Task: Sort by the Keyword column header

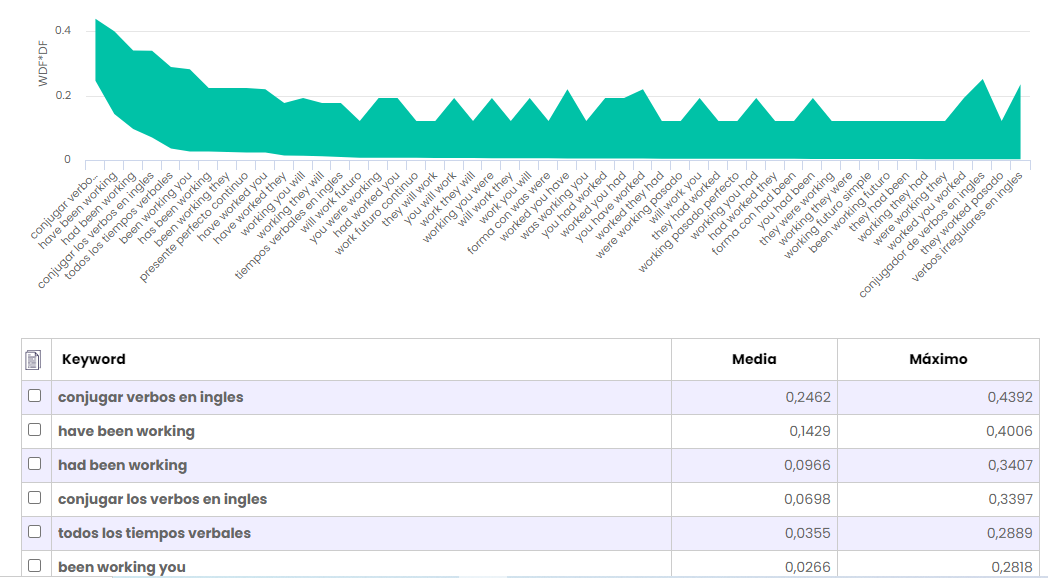Action: pyautogui.click(x=94, y=359)
